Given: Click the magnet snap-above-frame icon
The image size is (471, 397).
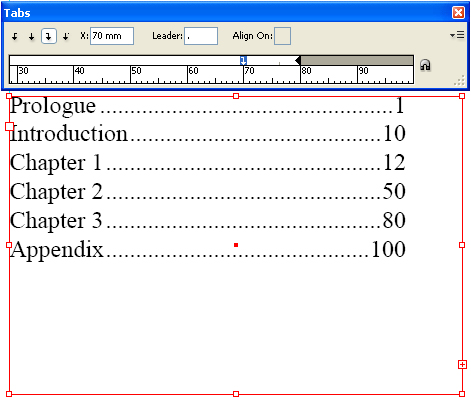Looking at the screenshot, I should (425, 65).
